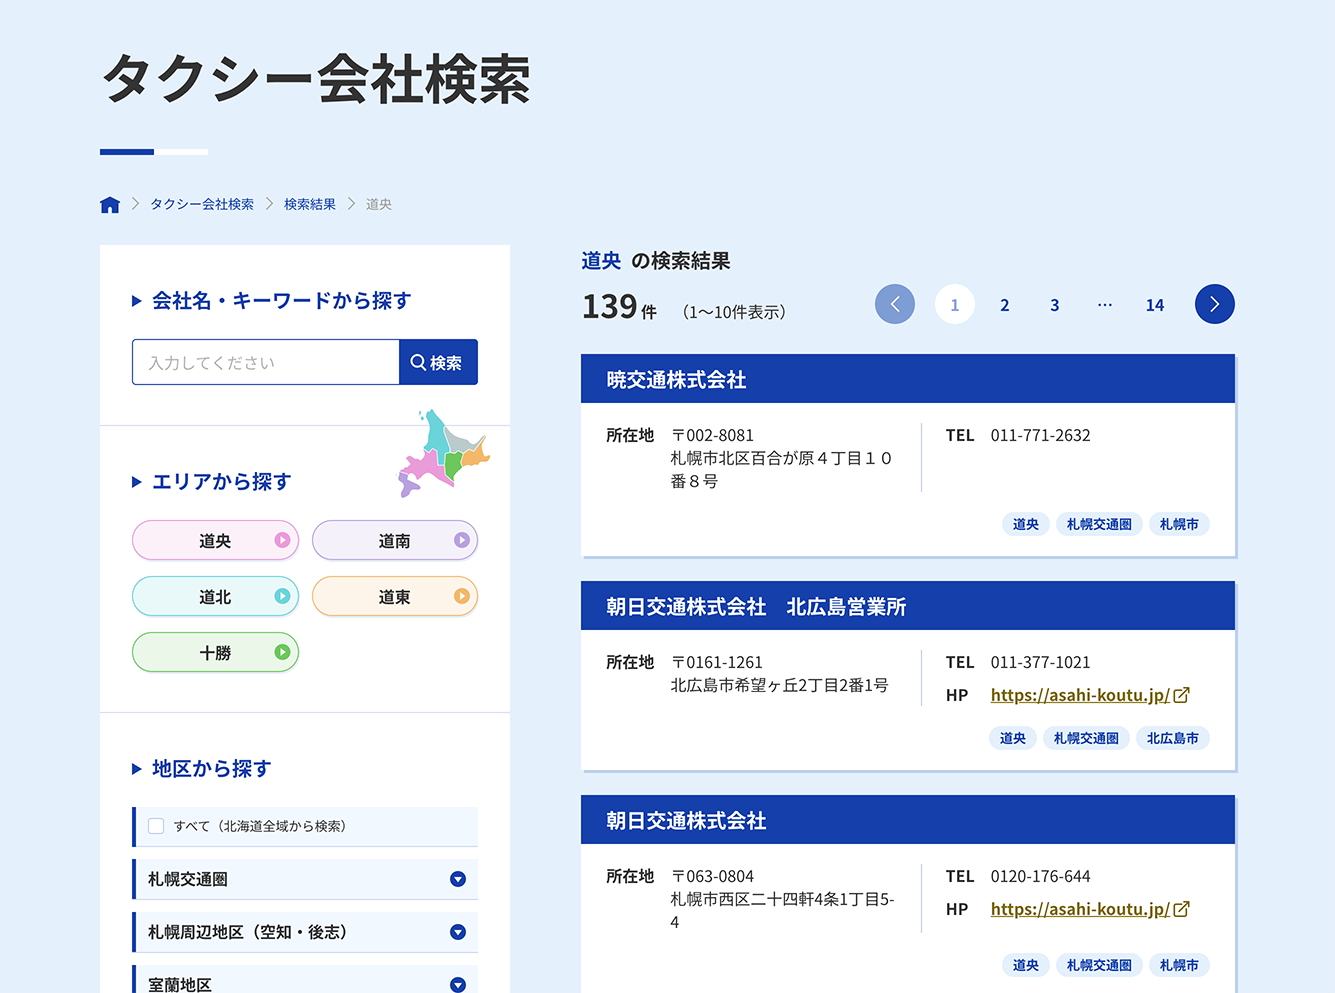Click the previous page arrow button
The image size is (1335, 993).
click(x=894, y=304)
